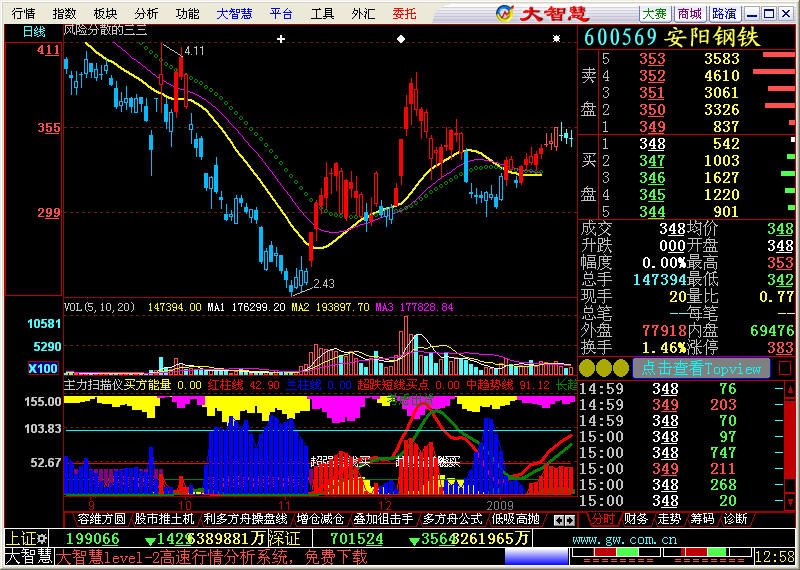800x570 pixels.
Task: Switch to the 财务 tab
Action: pos(635,519)
